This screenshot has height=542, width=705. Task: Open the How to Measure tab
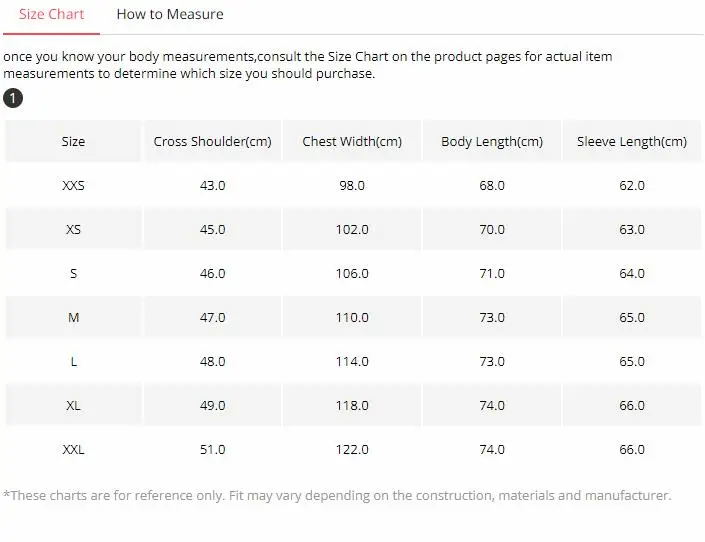(x=170, y=15)
